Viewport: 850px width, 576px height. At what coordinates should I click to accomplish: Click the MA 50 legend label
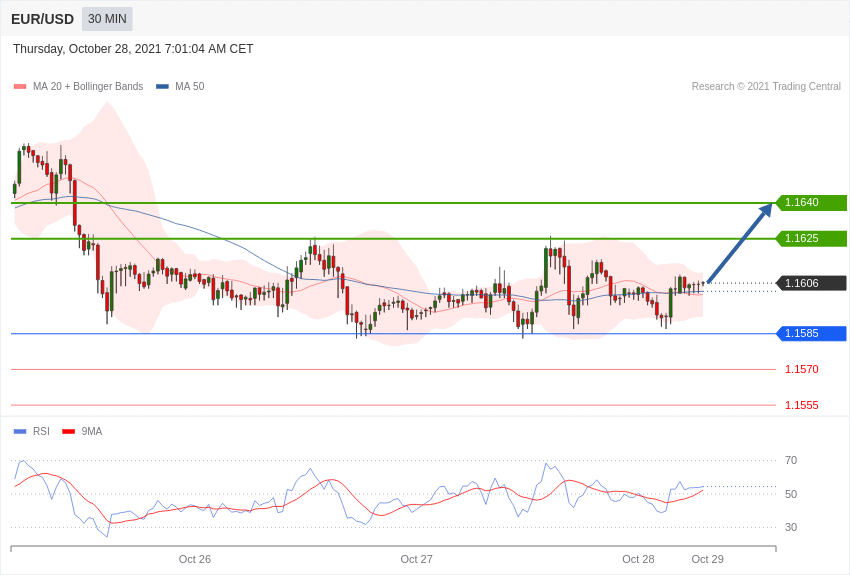(190, 86)
